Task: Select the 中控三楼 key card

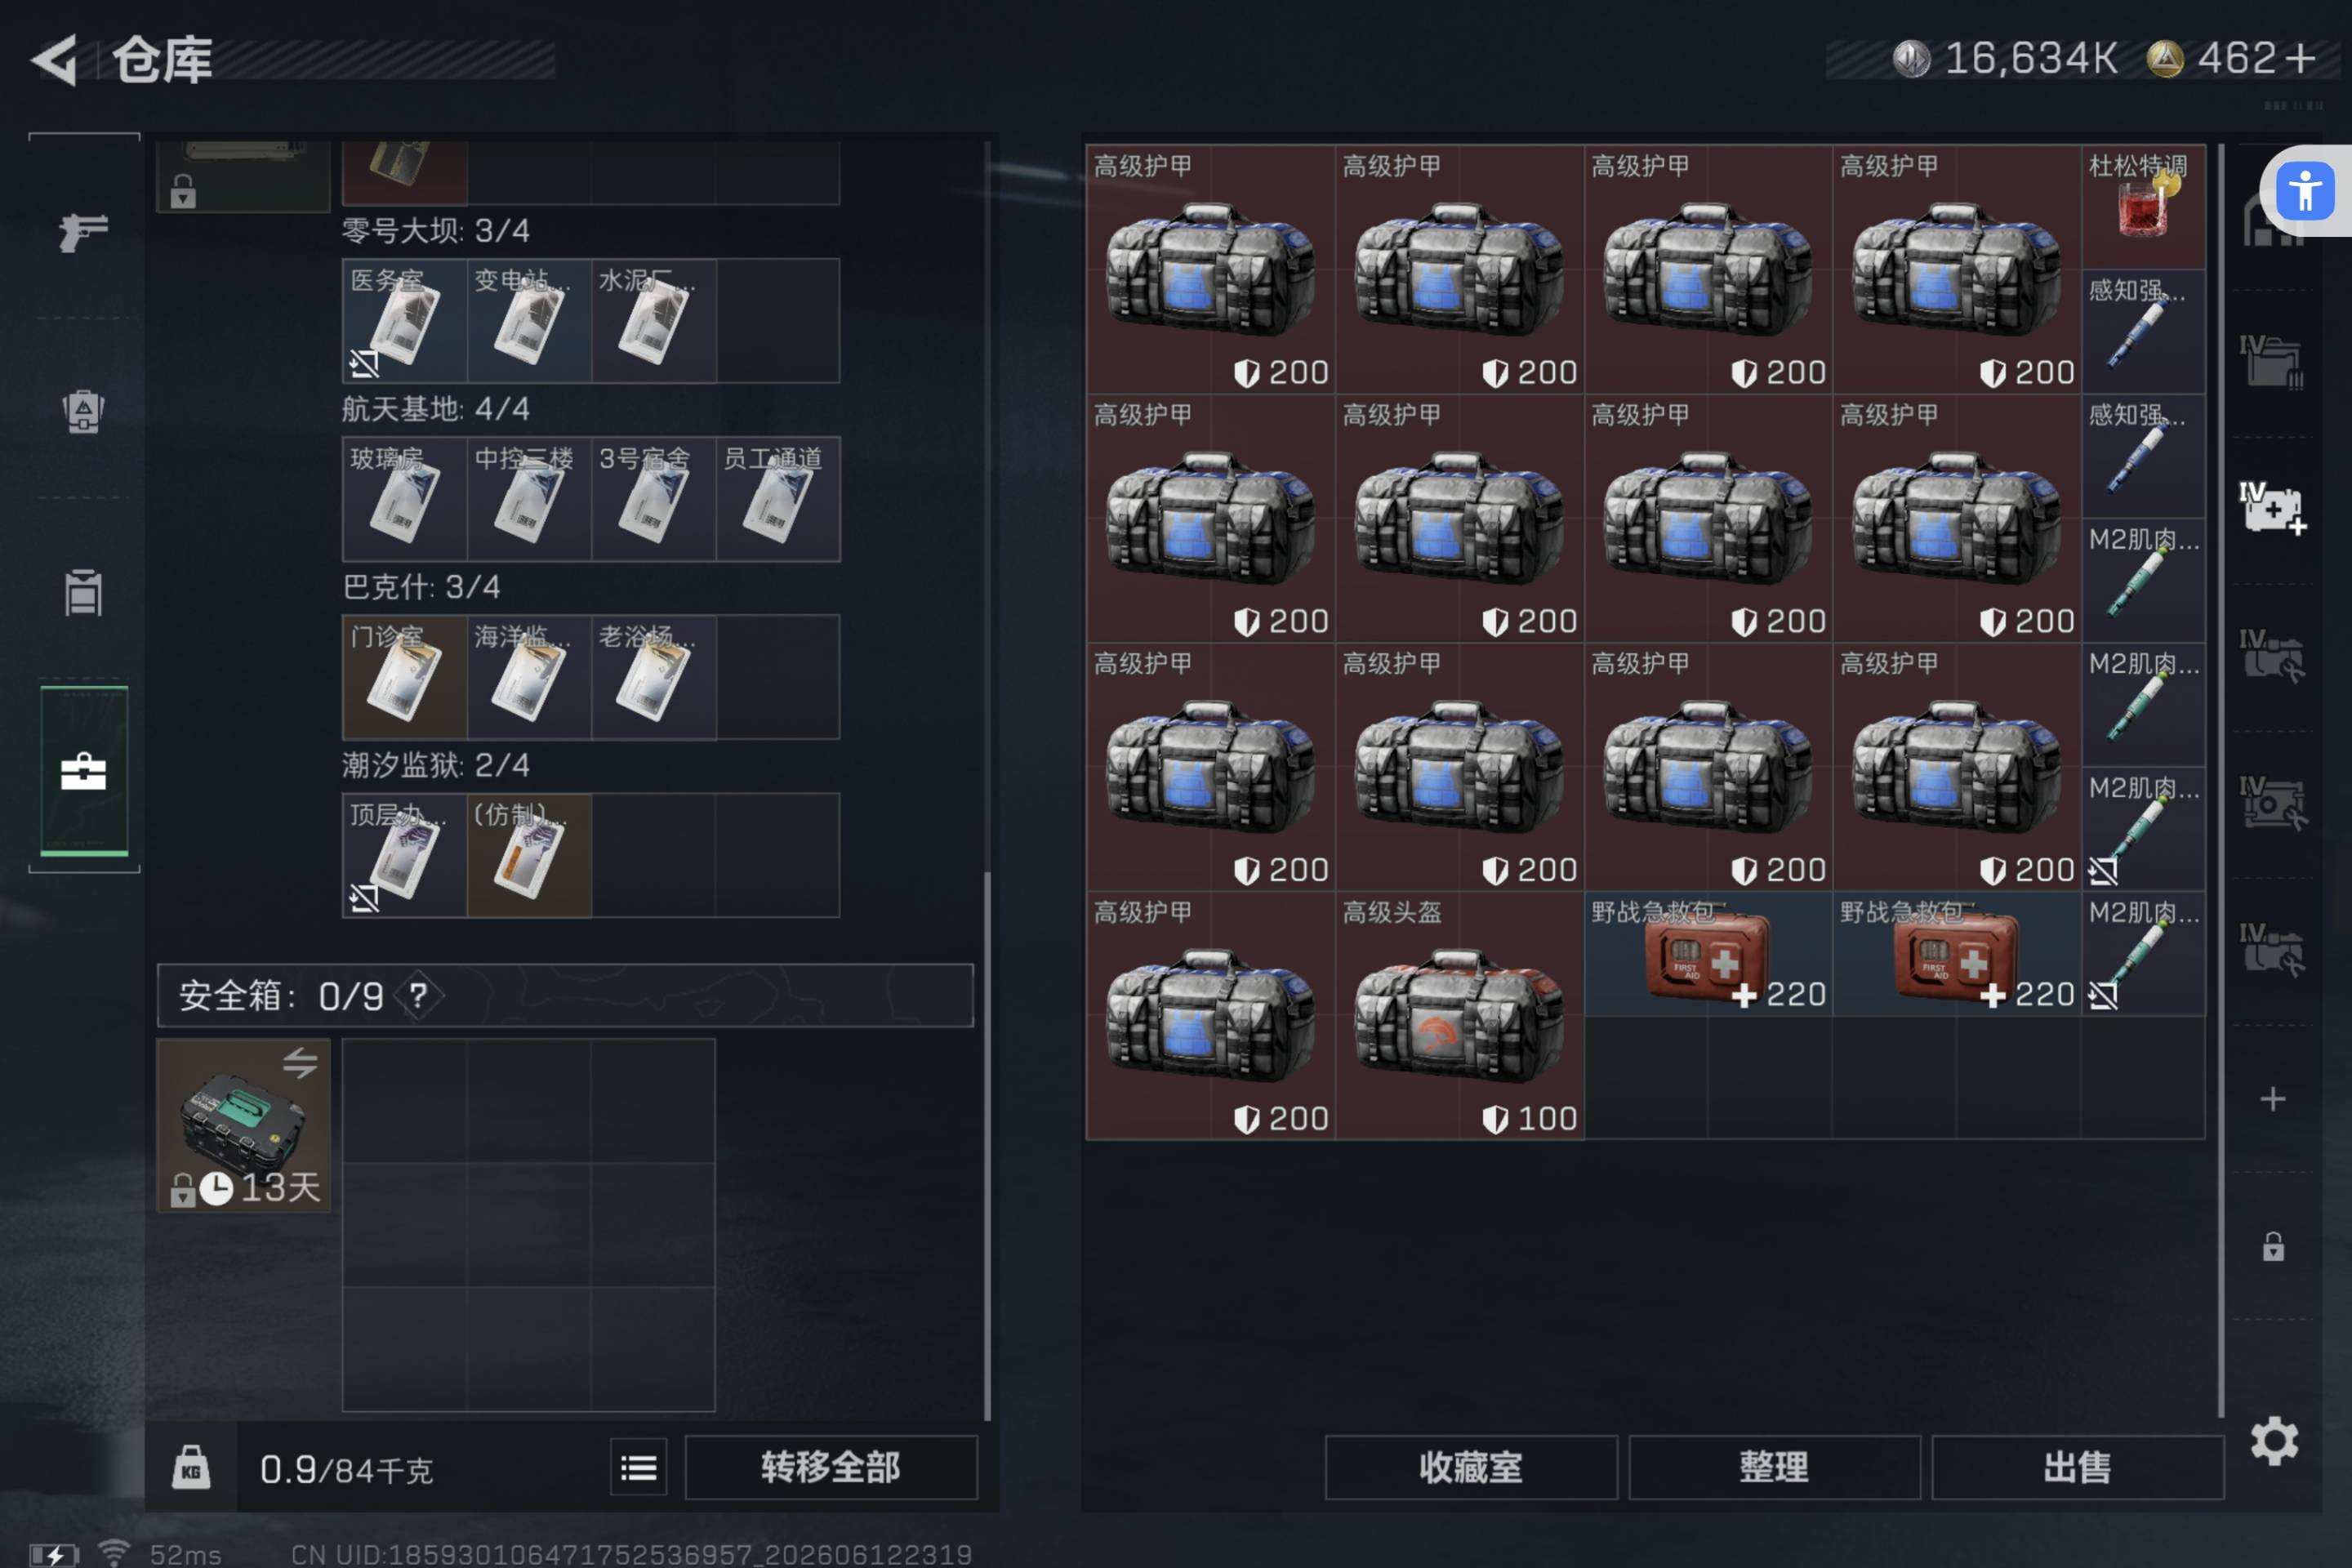Action: coord(529,499)
